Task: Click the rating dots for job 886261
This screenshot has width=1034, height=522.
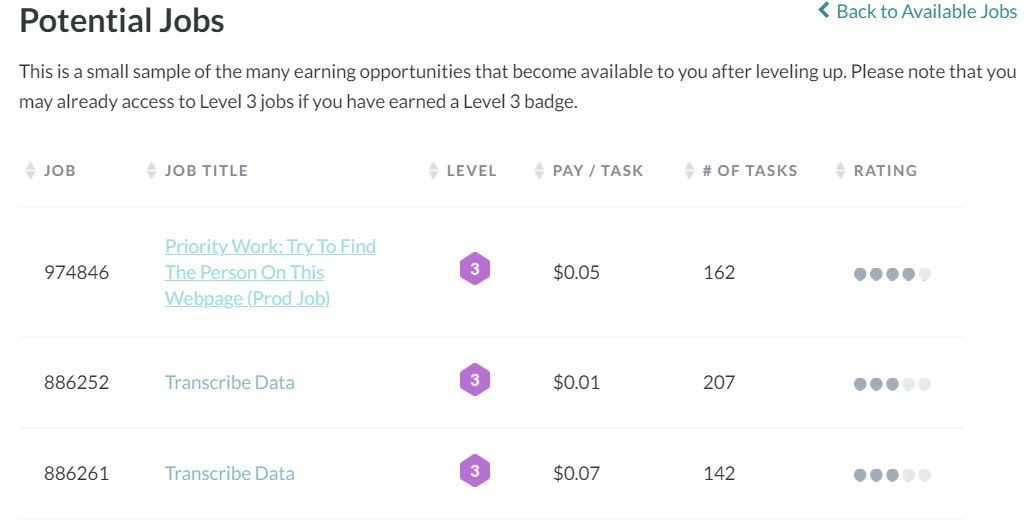Action: click(x=892, y=475)
